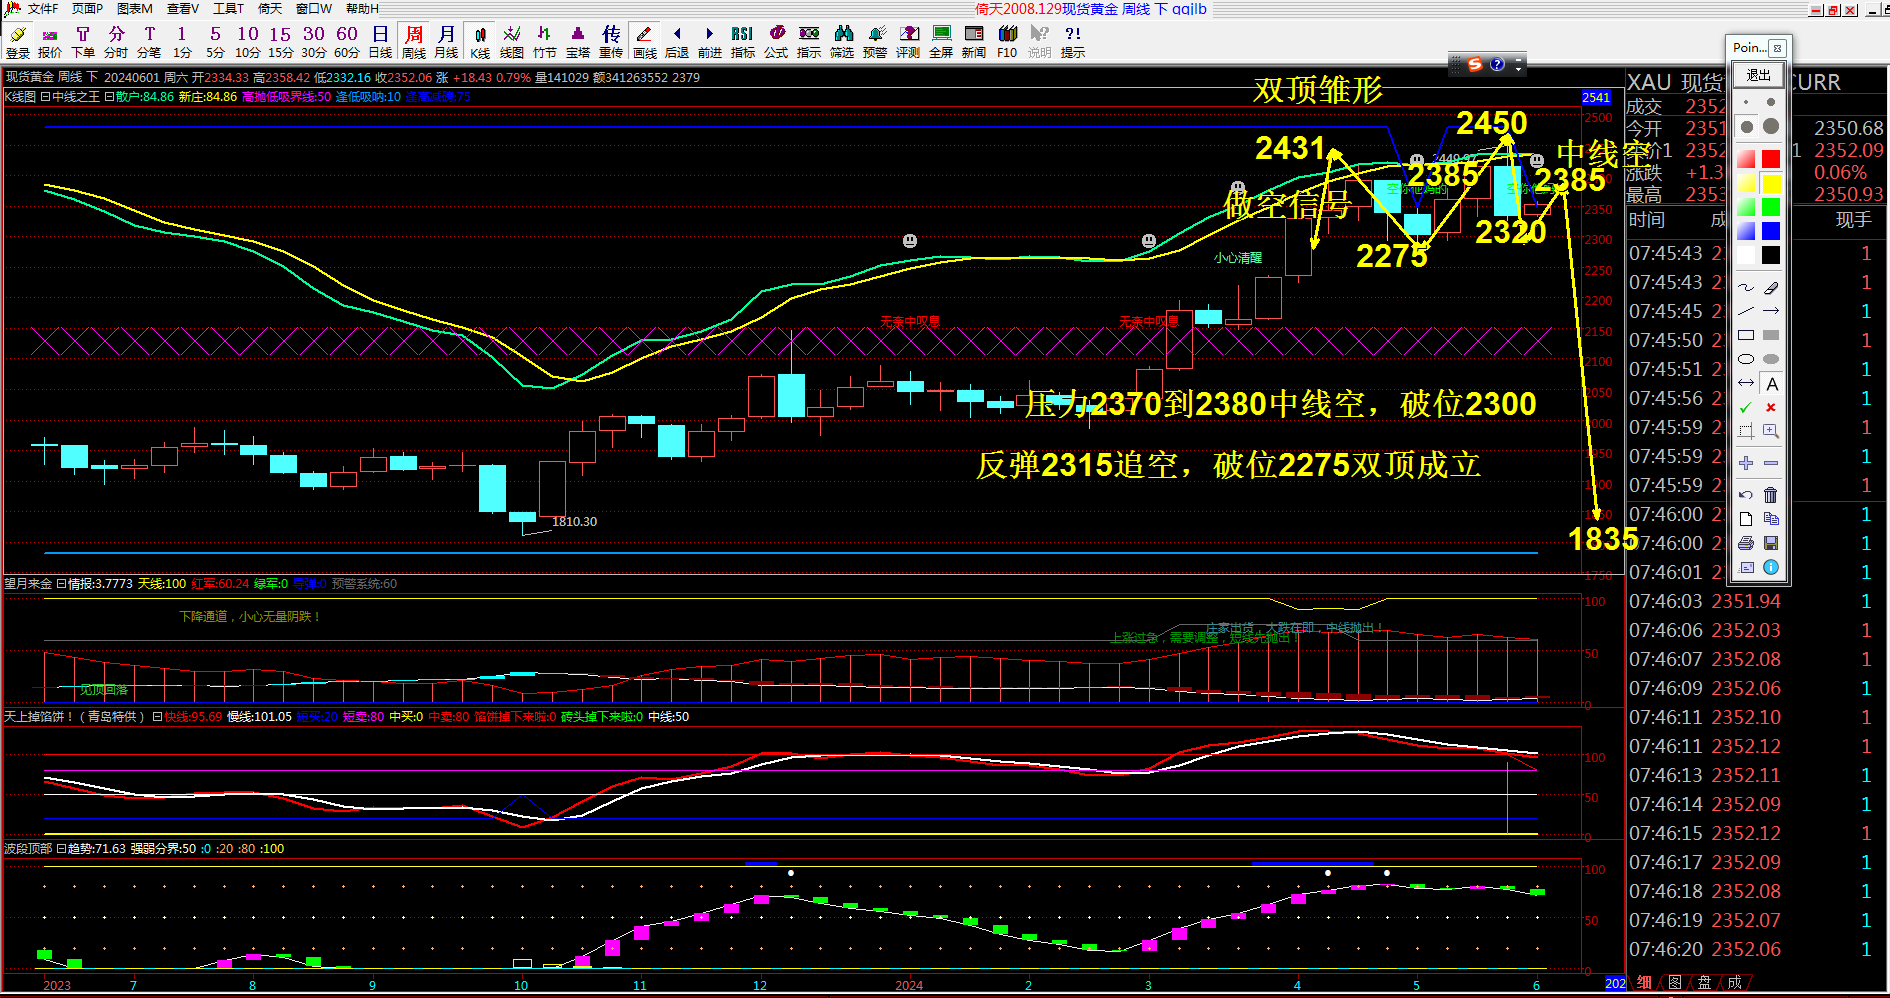
Task: Open the 预警 alert bell icon
Action: (x=875, y=42)
